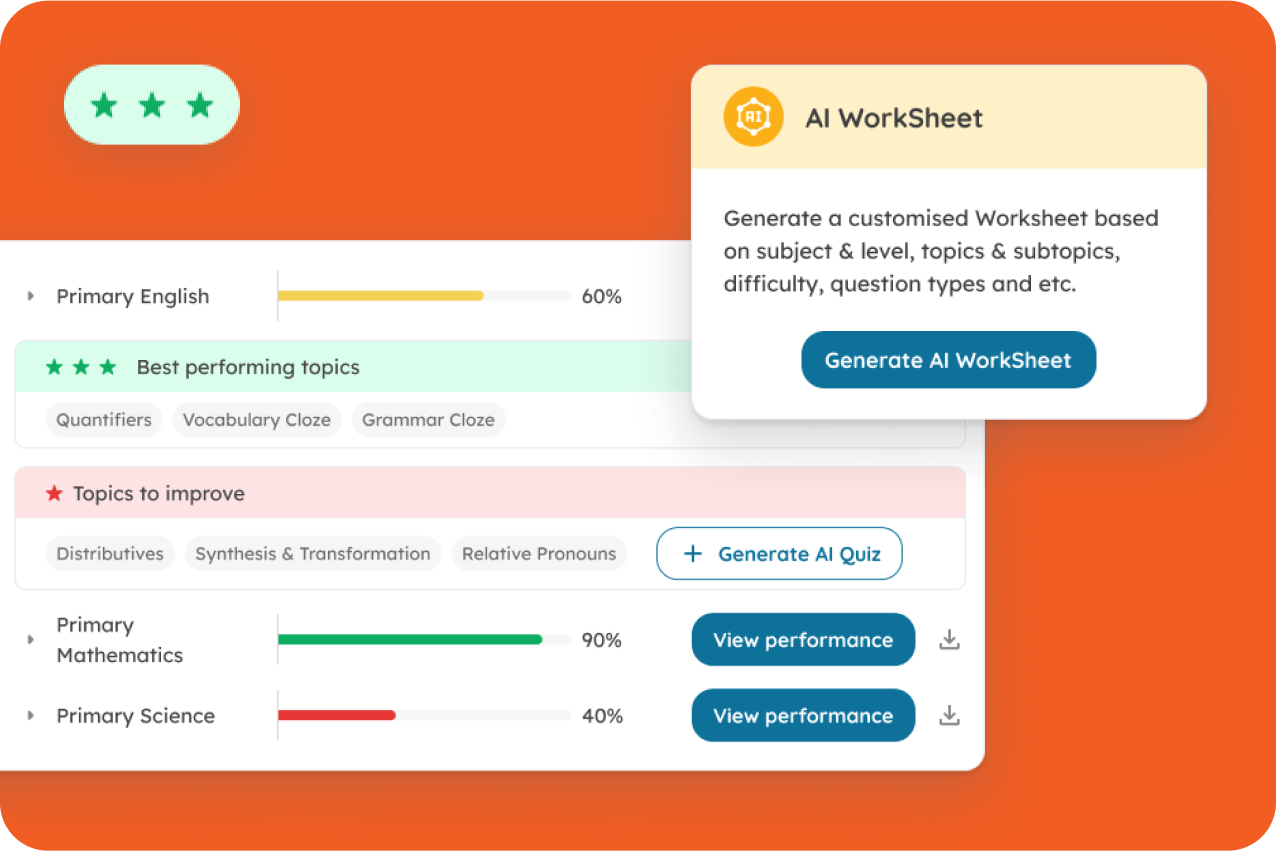Click the Primary English 60% progress bar
This screenshot has width=1276, height=851.
tap(424, 296)
